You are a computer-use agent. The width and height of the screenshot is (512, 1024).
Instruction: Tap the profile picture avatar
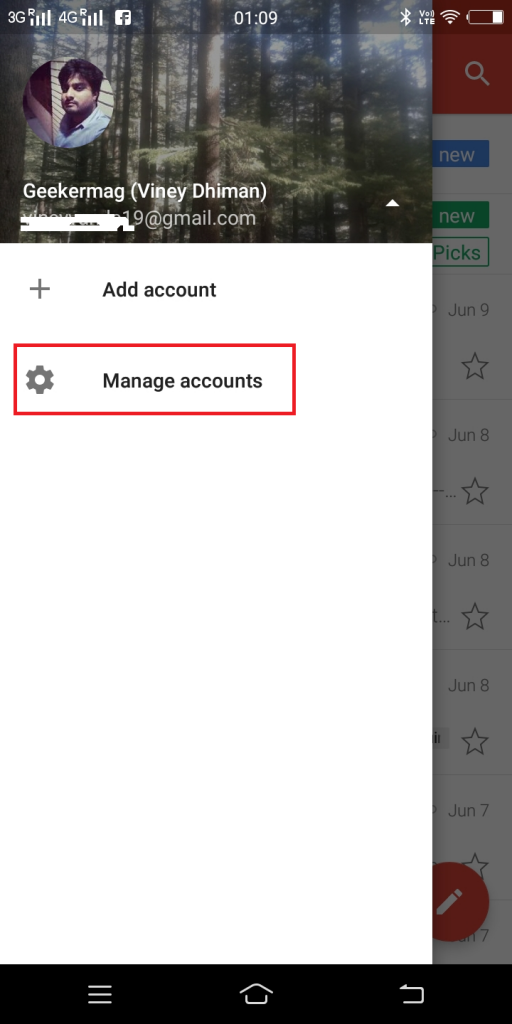tap(68, 103)
